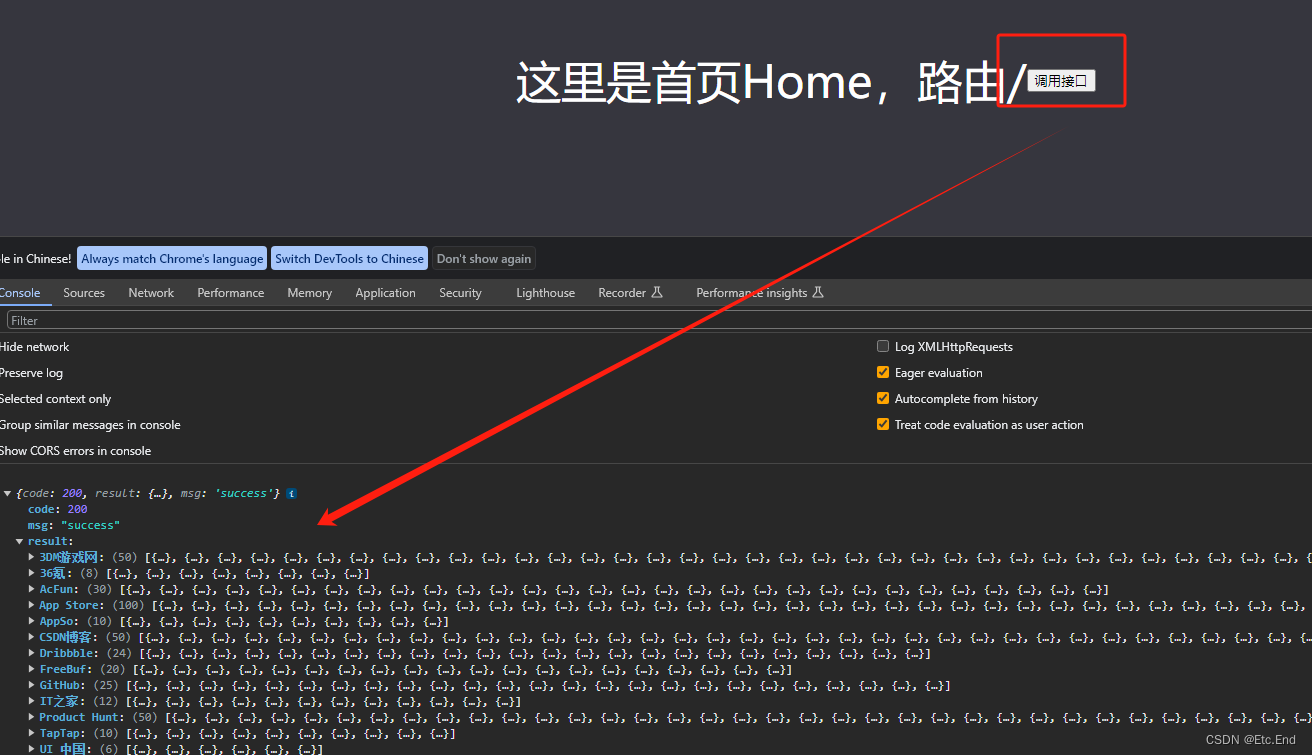Disable Treat code evaluation as user action
The width and height of the screenshot is (1312, 755).
point(883,425)
